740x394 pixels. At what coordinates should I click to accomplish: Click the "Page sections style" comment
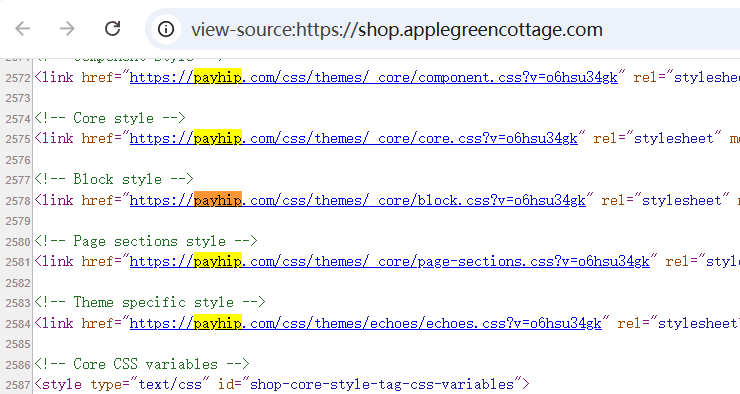pyautogui.click(x=146, y=241)
